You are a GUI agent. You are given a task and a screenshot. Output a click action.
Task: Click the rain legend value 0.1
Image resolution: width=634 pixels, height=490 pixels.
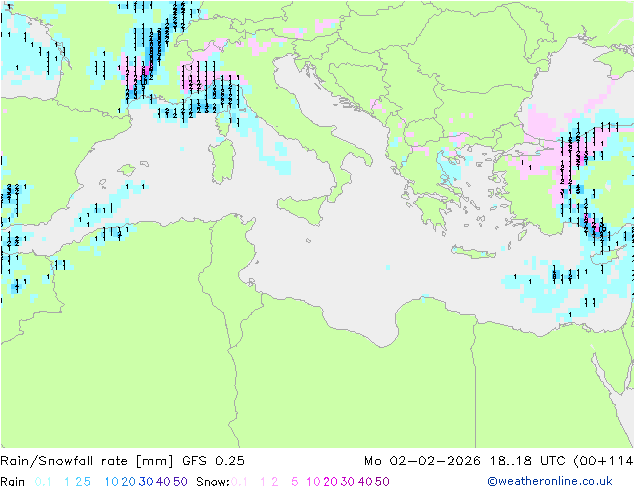pyautogui.click(x=43, y=482)
